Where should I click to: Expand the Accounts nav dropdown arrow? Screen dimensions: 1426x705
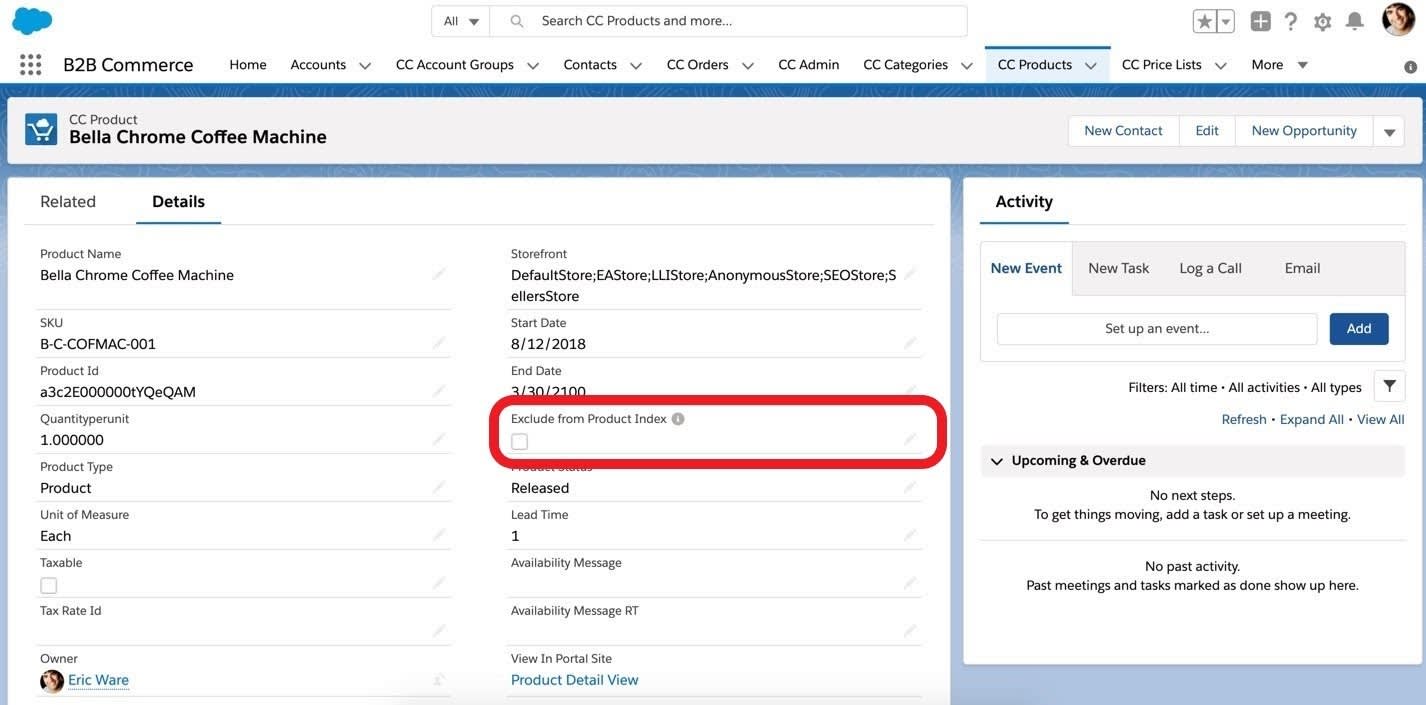pyautogui.click(x=365, y=65)
